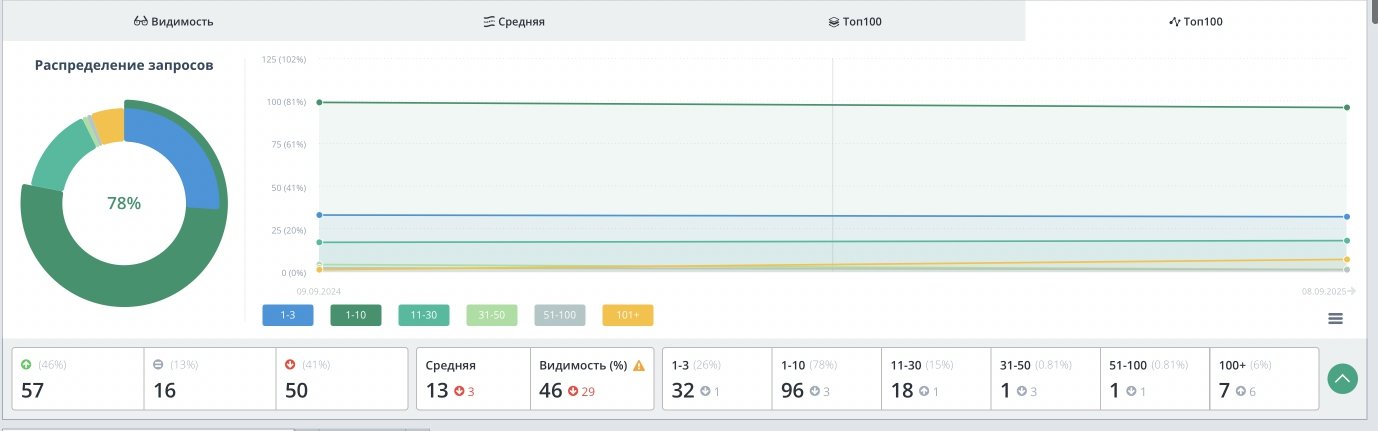Screen dimensions: 1378x431
Task: Click the green up-arrow improved positions icon
Action: click(25, 365)
